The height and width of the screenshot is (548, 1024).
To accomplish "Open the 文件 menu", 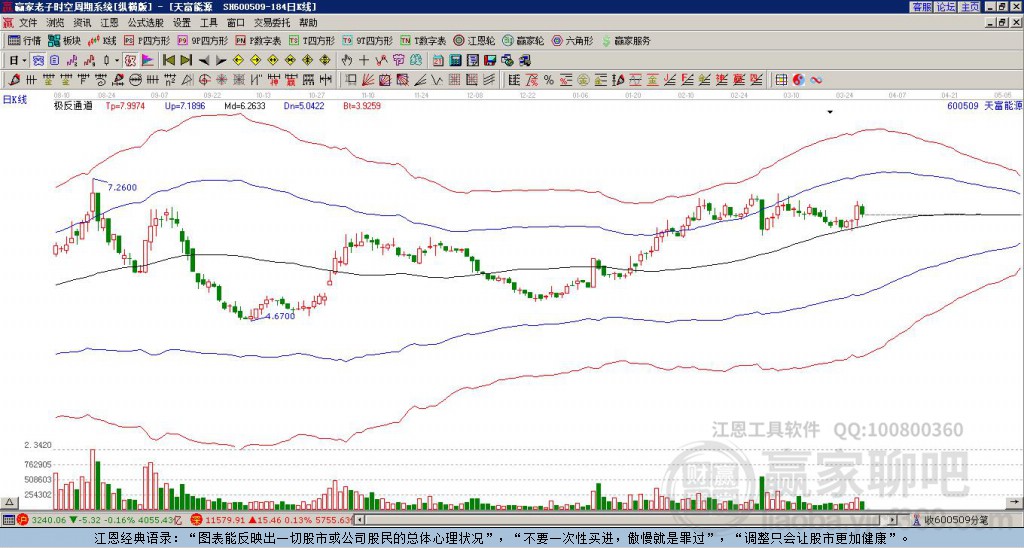I will [27, 23].
